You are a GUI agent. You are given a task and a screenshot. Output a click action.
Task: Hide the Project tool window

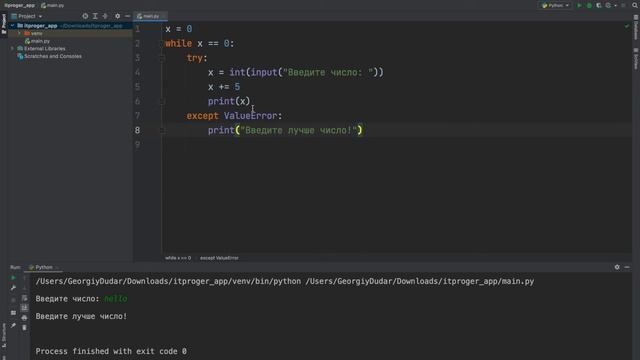click(127, 16)
